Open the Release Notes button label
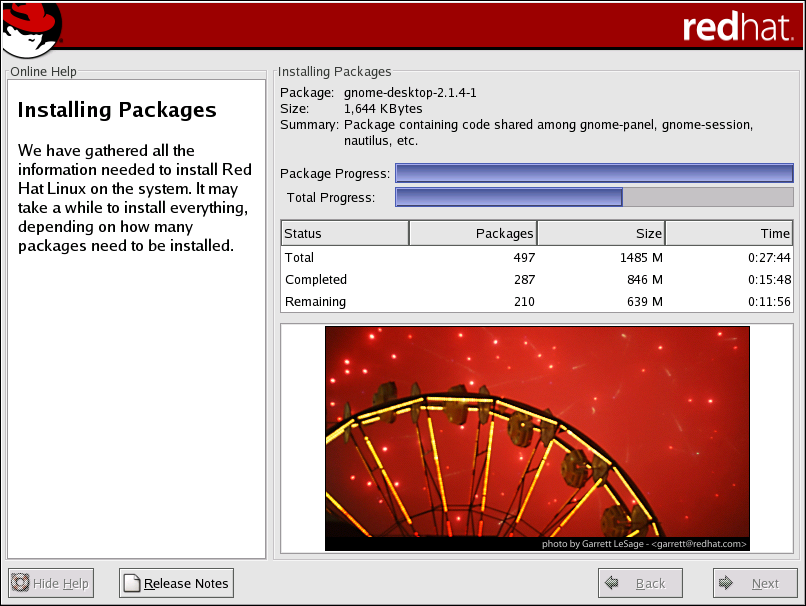Viewport: 806px width, 606px height. [186, 583]
